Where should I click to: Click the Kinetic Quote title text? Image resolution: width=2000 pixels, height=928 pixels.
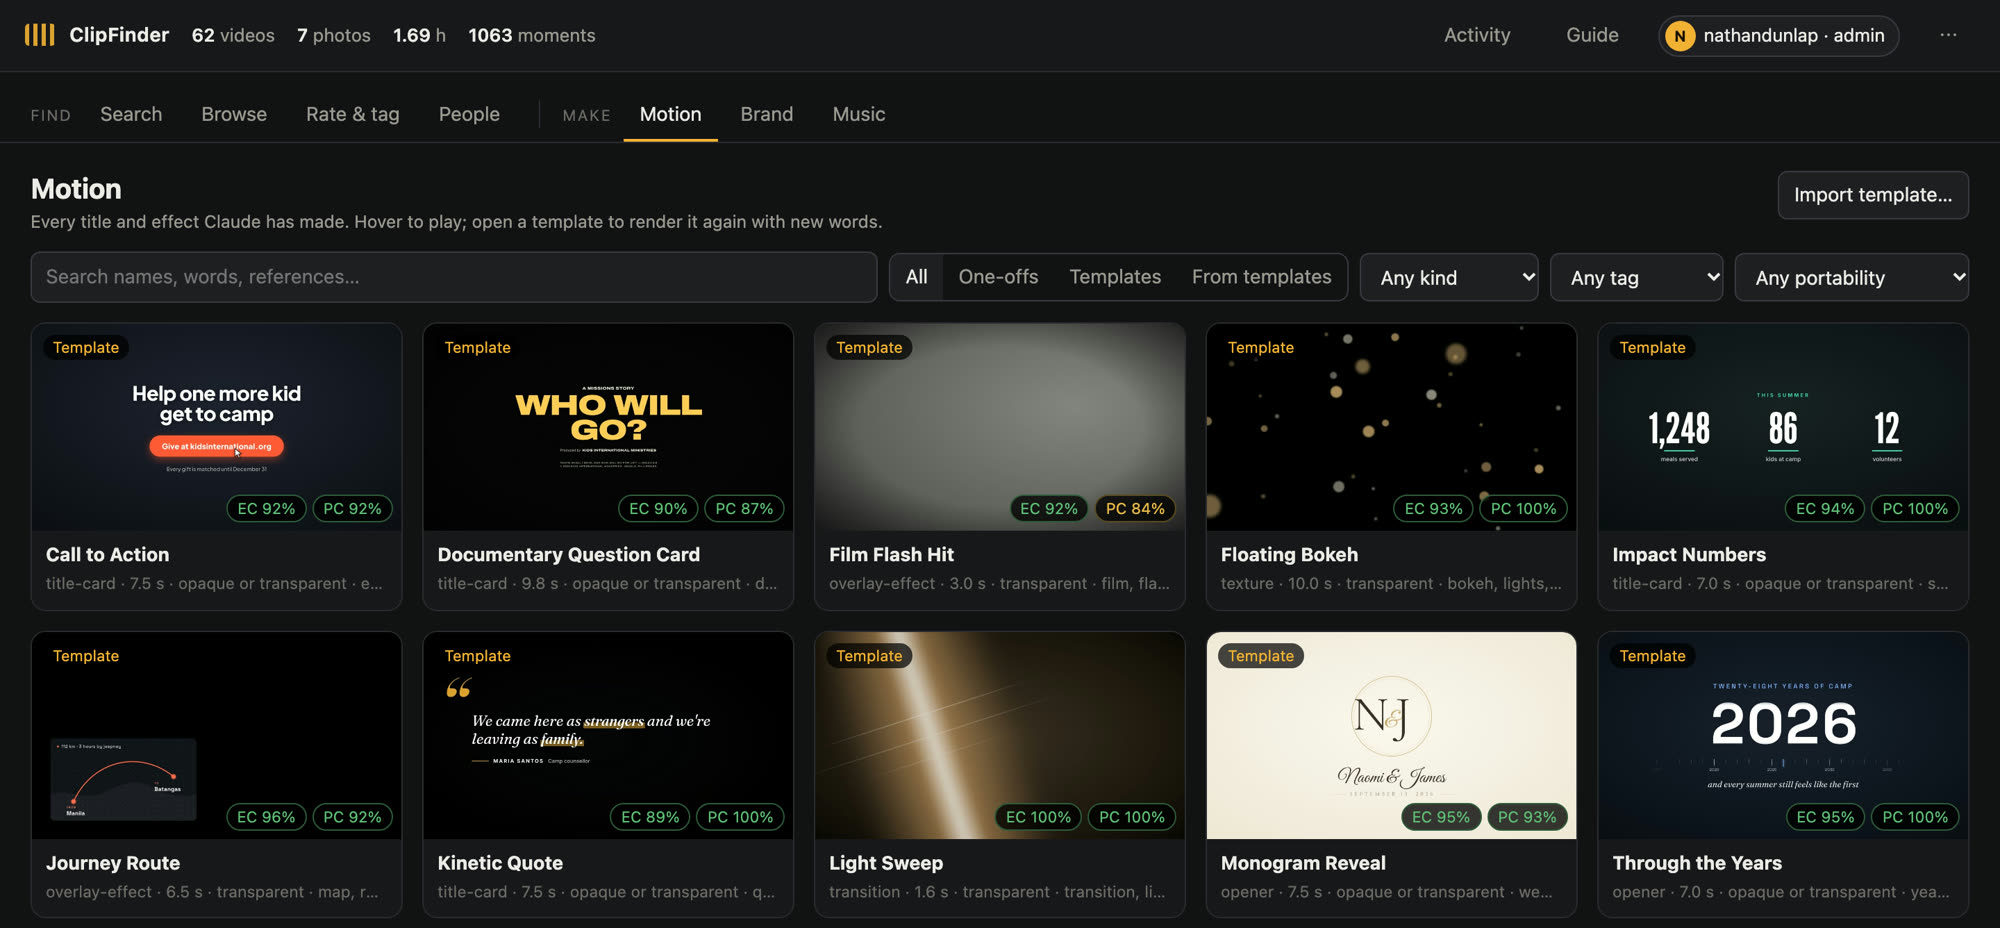[500, 863]
